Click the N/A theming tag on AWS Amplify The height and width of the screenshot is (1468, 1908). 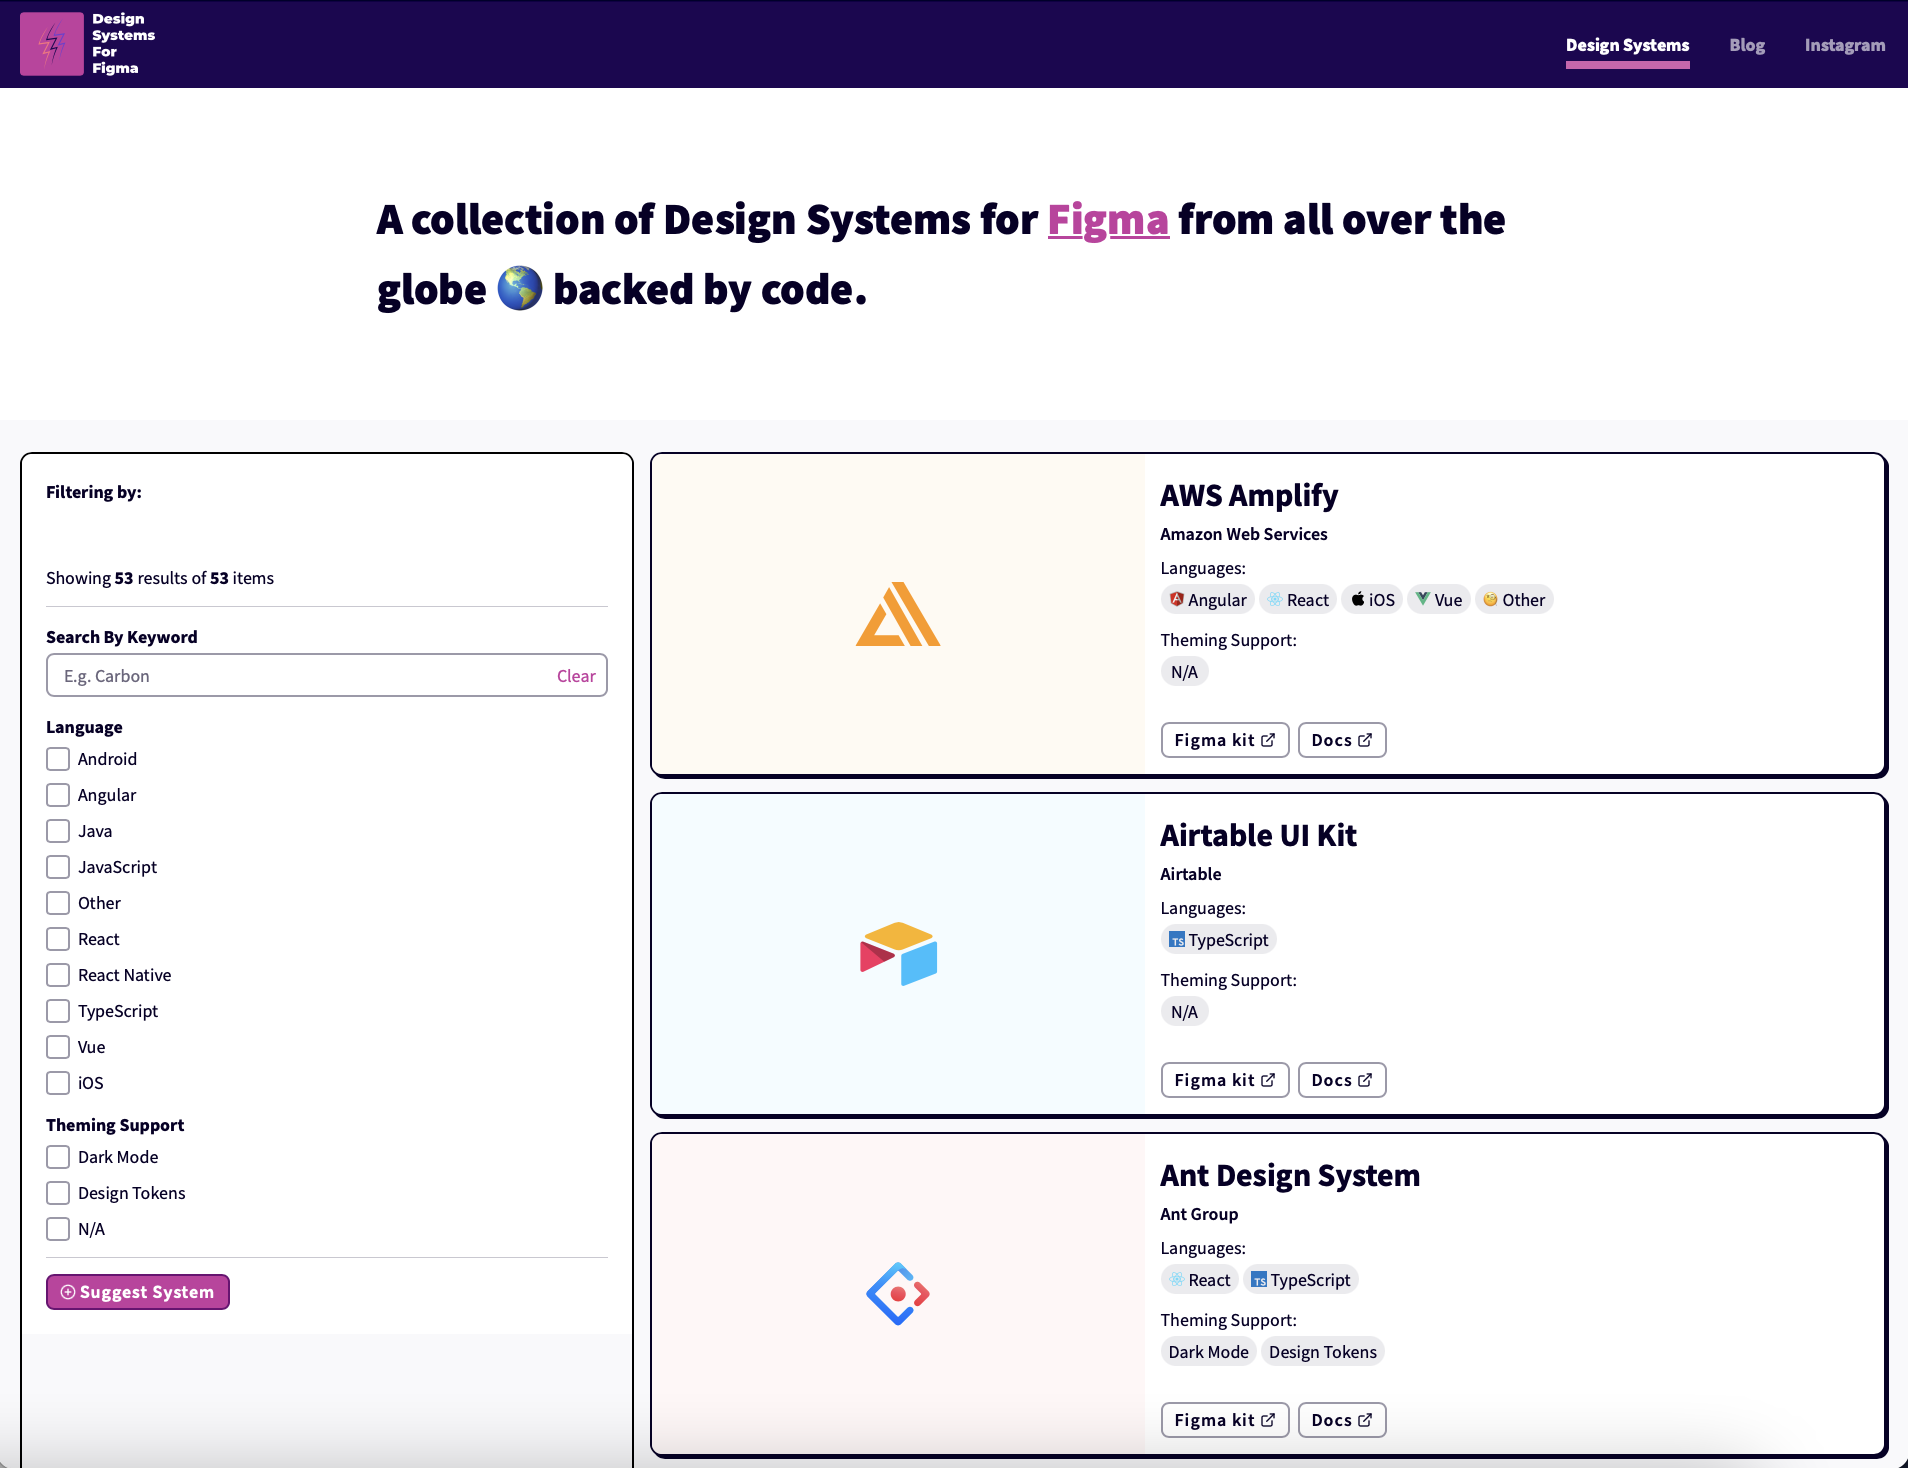tap(1184, 672)
